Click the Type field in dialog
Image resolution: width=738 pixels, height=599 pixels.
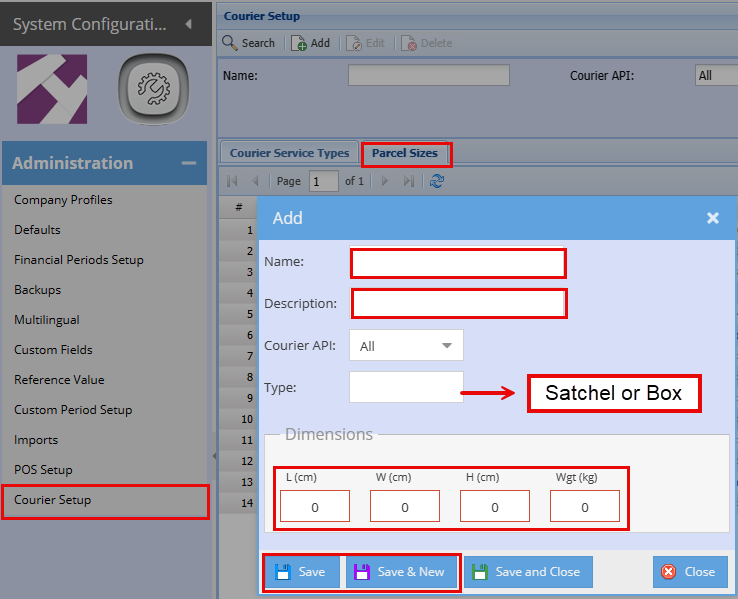pyautogui.click(x=406, y=387)
